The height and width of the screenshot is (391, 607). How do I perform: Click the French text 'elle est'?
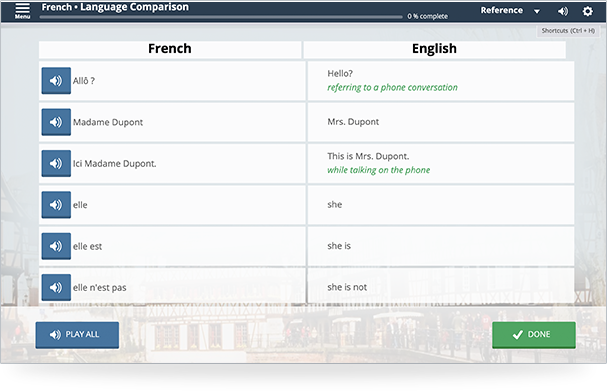[x=87, y=247]
